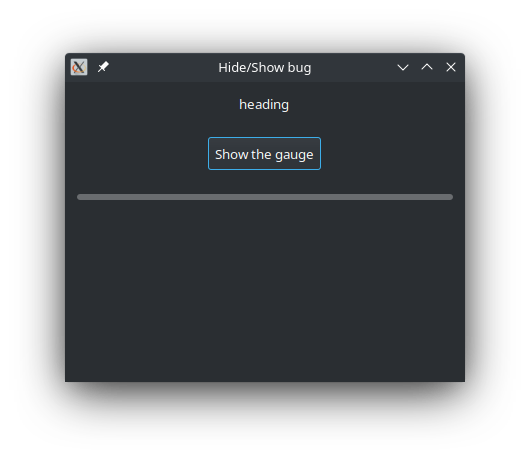Click the empty panel area below the gauge

(x=265, y=291)
